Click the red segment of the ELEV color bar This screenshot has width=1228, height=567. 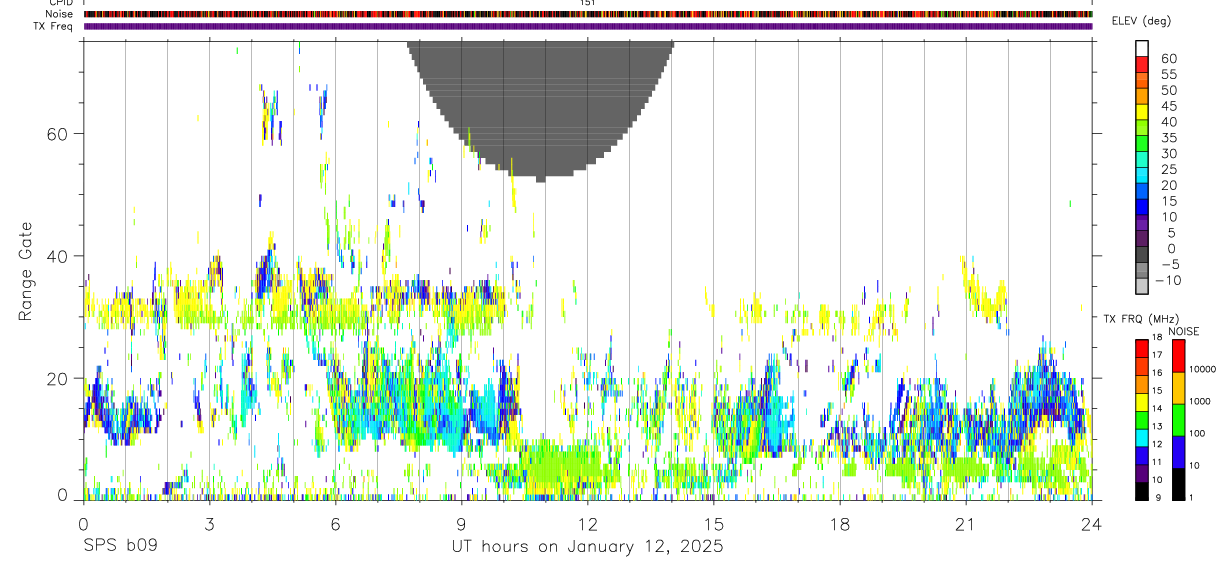[x=1142, y=64]
